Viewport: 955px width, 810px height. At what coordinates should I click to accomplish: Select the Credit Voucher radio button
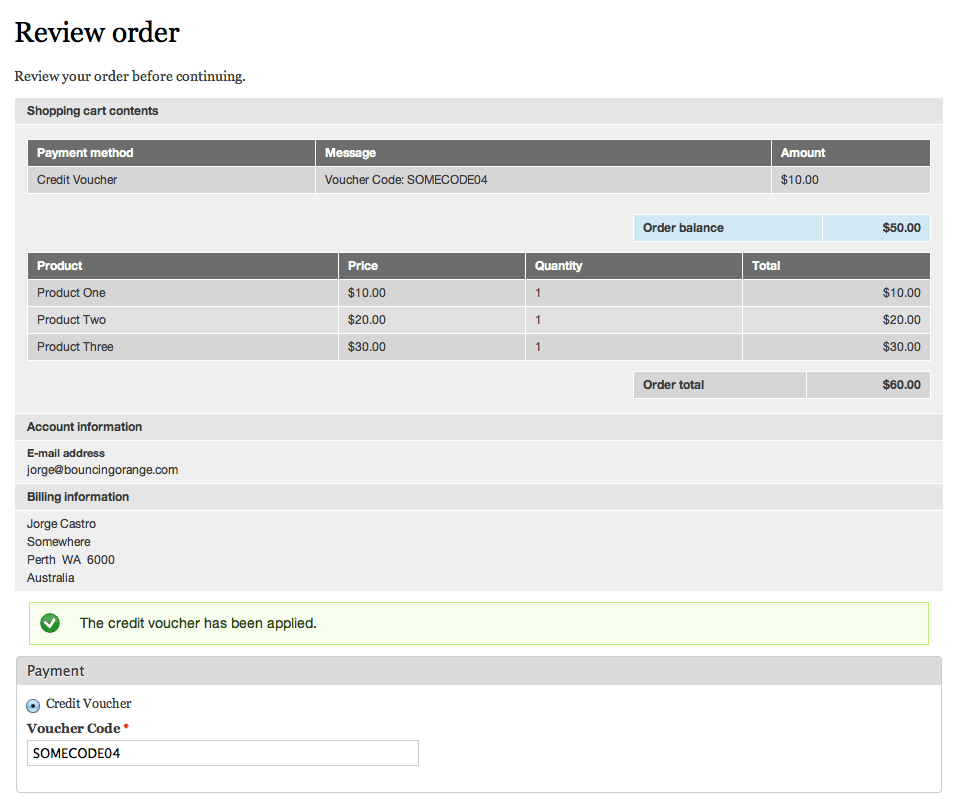click(x=33, y=705)
